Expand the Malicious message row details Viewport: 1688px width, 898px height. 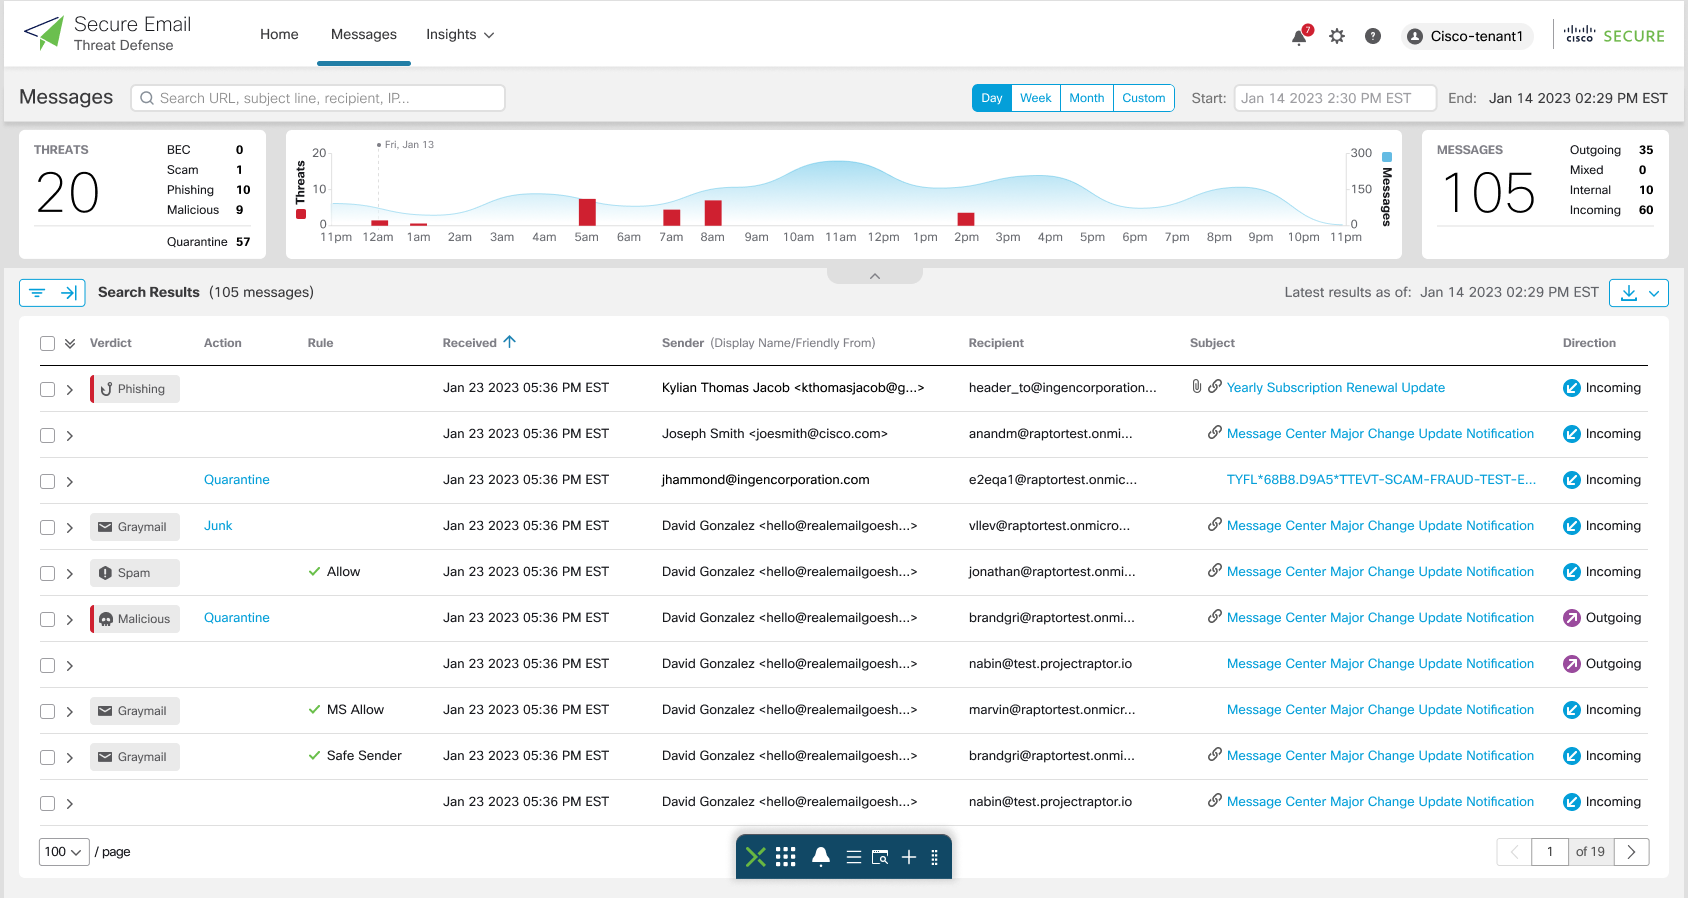pos(70,619)
